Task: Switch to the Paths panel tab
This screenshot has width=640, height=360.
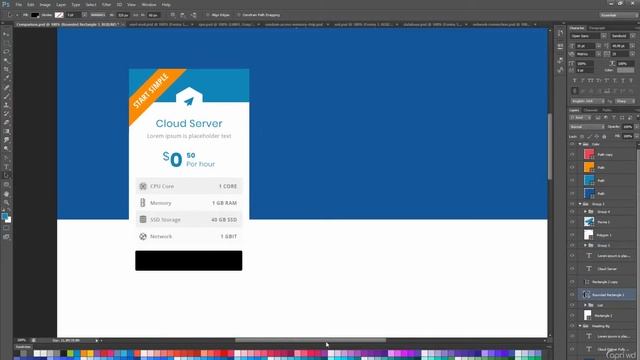Action: click(607, 110)
